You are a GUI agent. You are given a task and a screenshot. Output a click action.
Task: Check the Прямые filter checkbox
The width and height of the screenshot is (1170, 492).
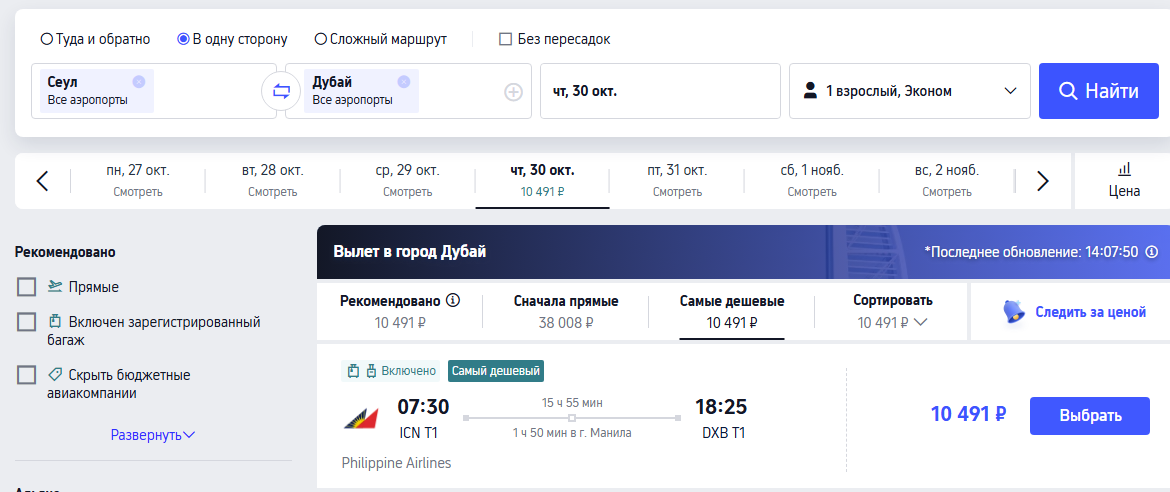[x=27, y=287]
